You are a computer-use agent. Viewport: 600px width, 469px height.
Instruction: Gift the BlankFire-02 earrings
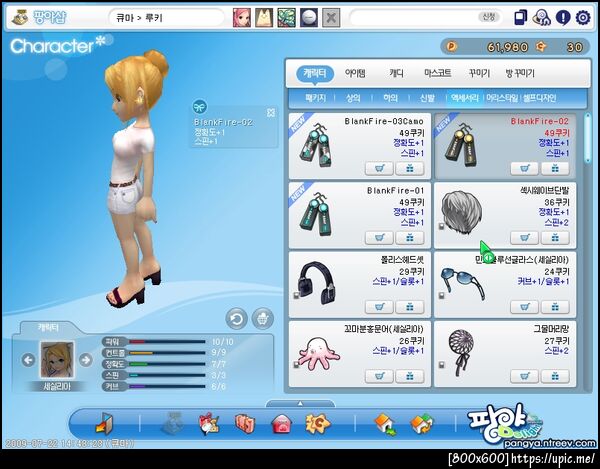click(x=555, y=168)
